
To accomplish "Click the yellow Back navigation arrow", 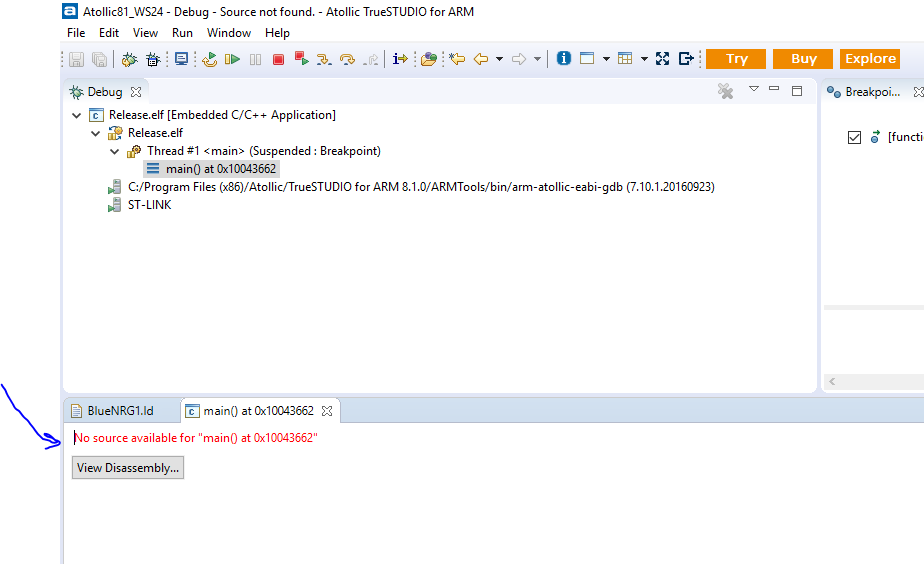I will [x=481, y=59].
